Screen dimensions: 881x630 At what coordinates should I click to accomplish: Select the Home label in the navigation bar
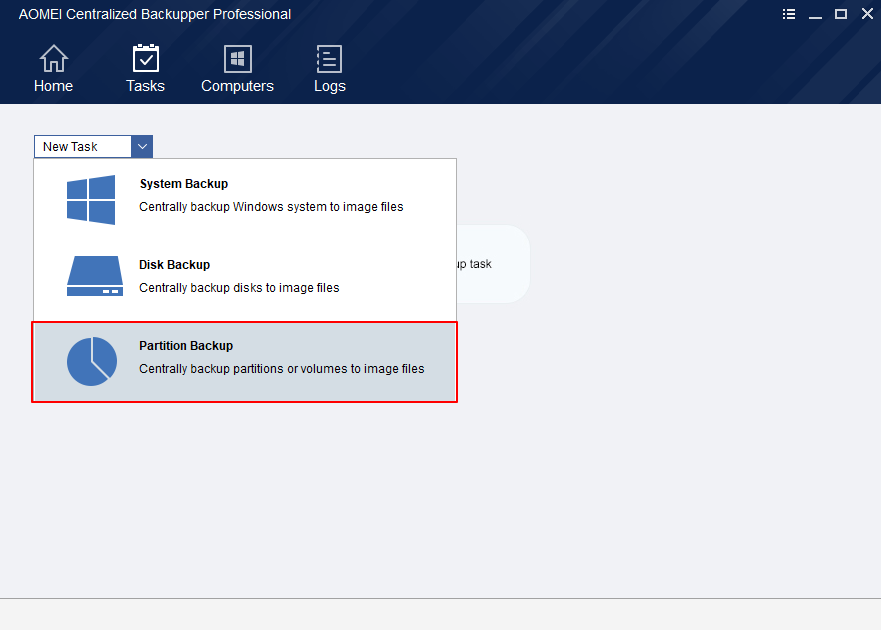click(x=53, y=86)
